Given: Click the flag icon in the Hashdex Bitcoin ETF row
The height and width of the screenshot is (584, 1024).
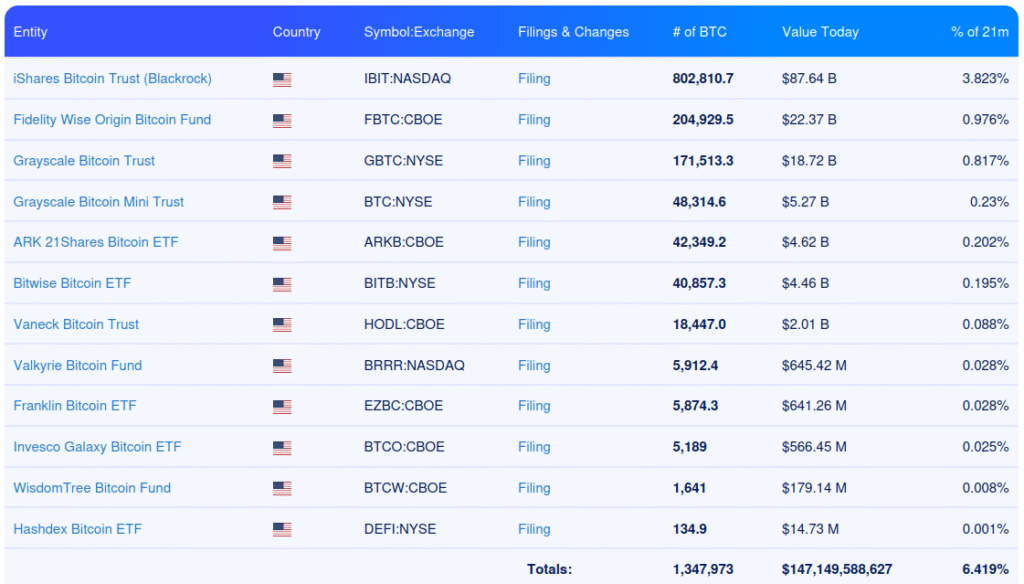Looking at the screenshot, I should 282,530.
